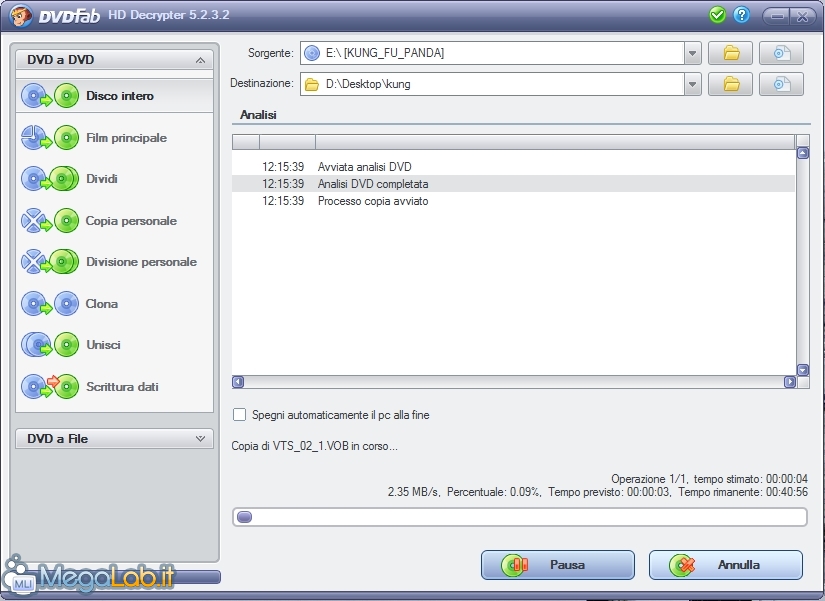Click the Sorgente path field

pyautogui.click(x=492, y=53)
